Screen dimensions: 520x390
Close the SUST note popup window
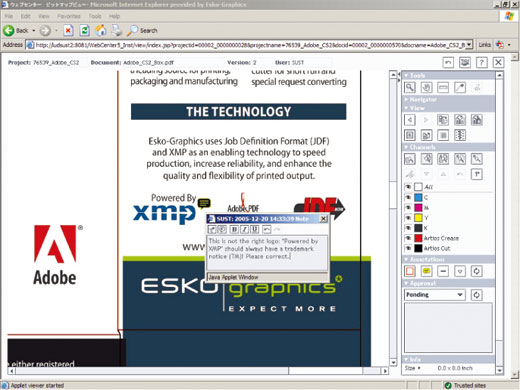(x=323, y=219)
